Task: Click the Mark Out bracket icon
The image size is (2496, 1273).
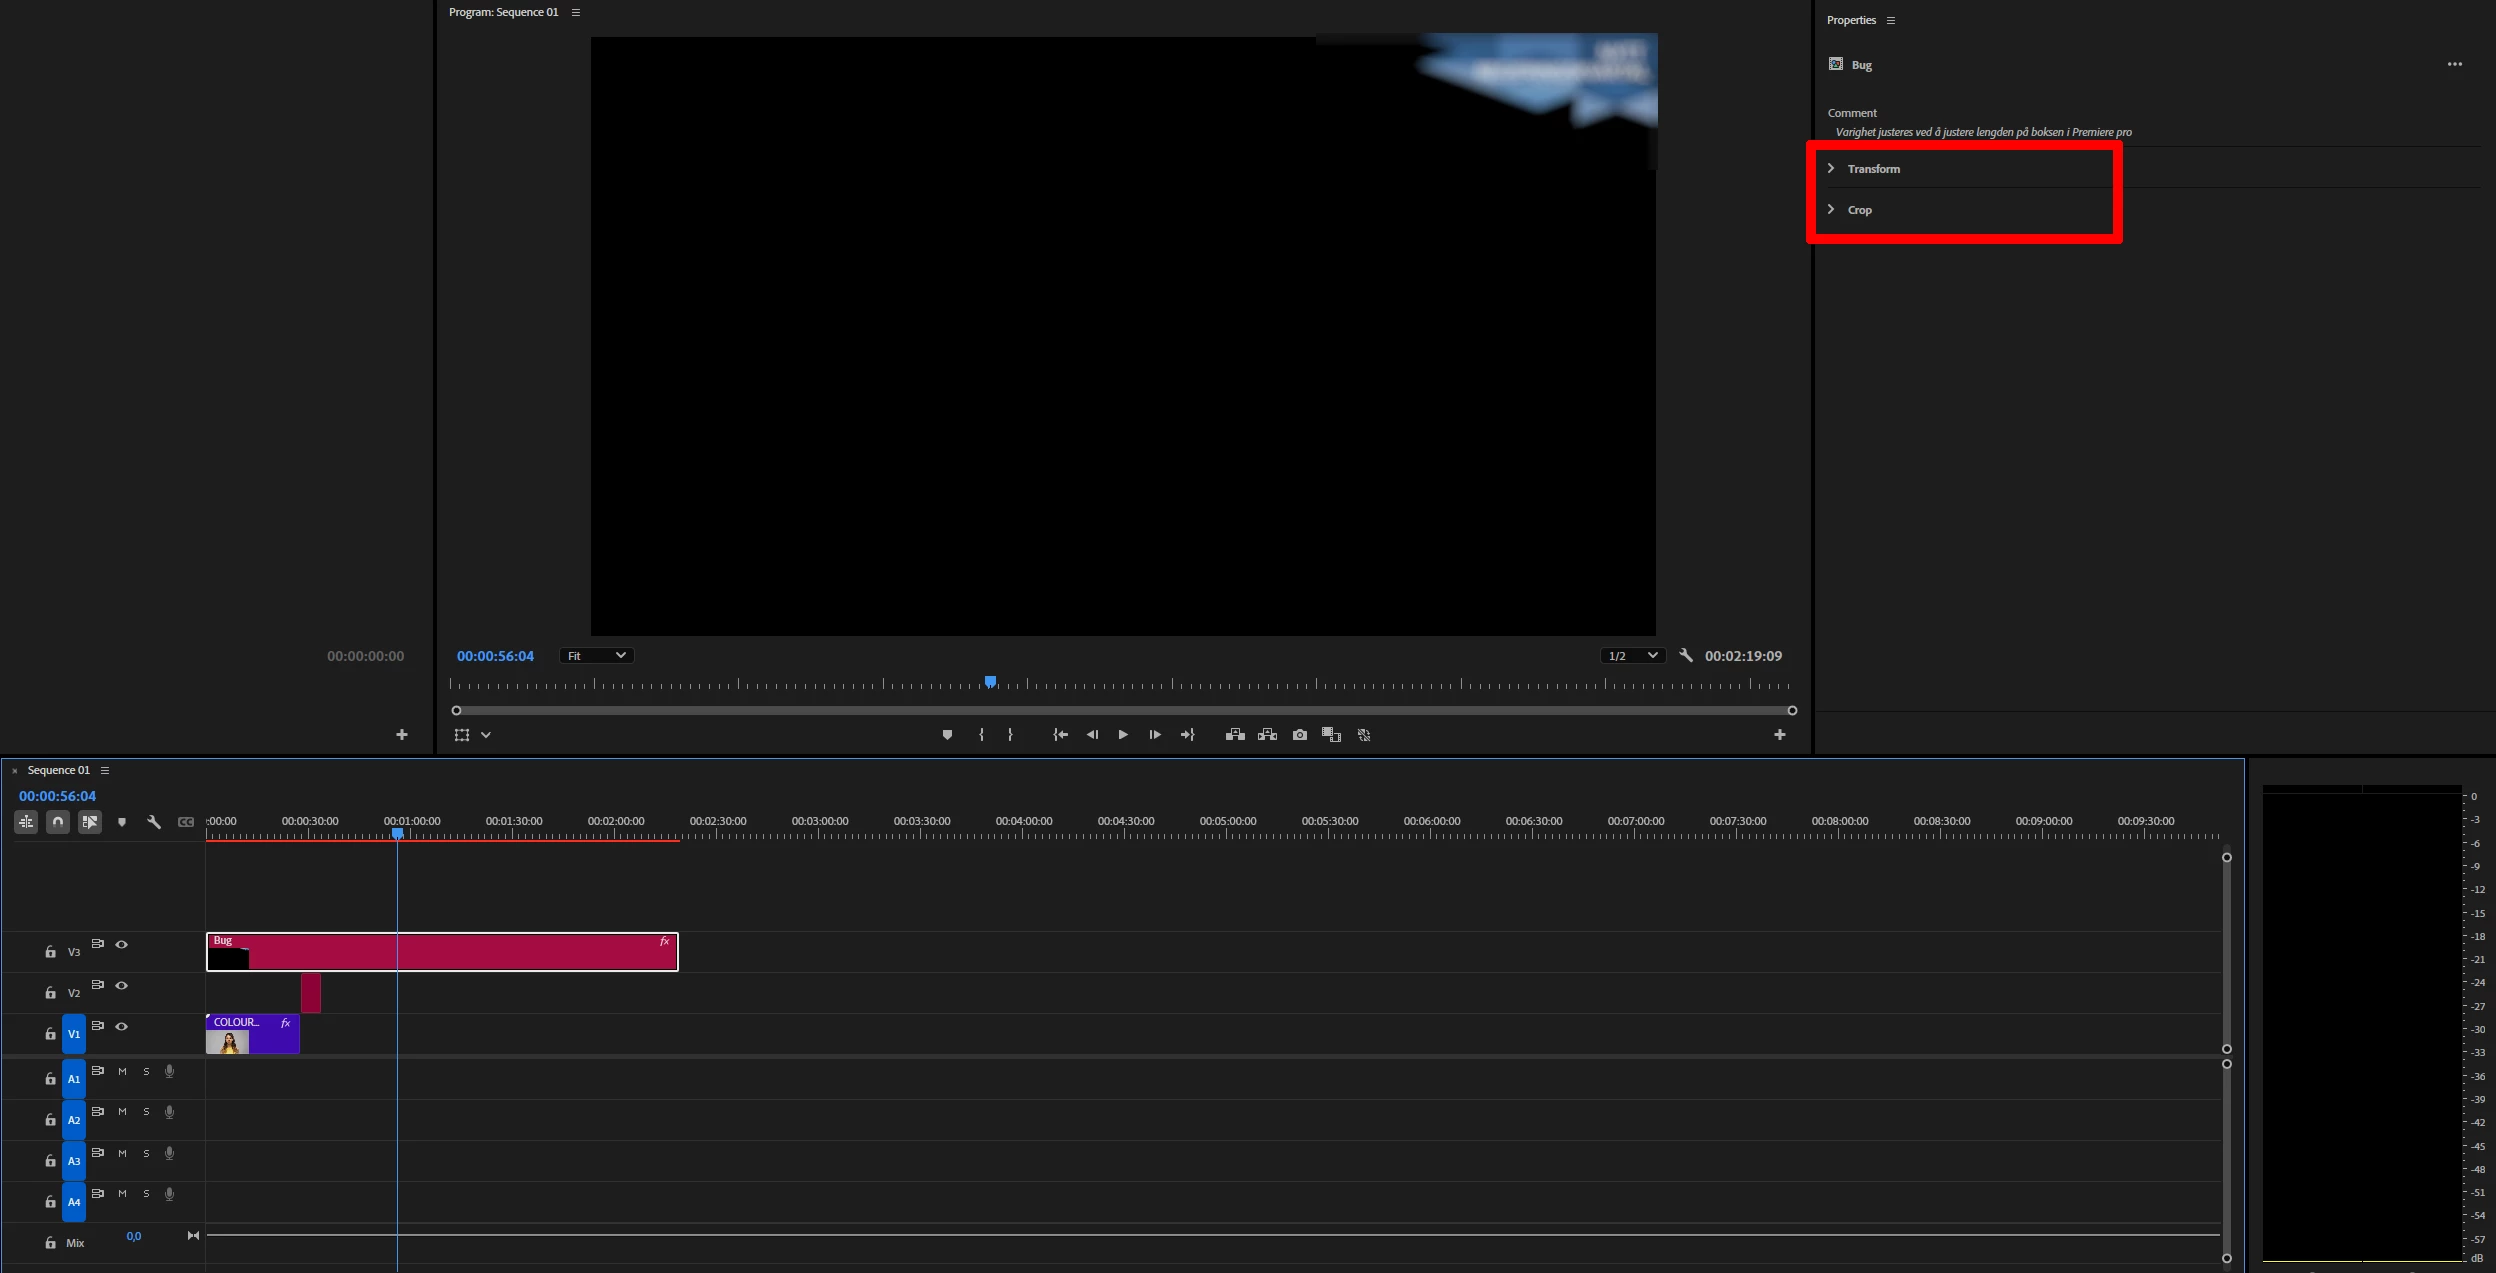Action: pyautogui.click(x=1010, y=735)
